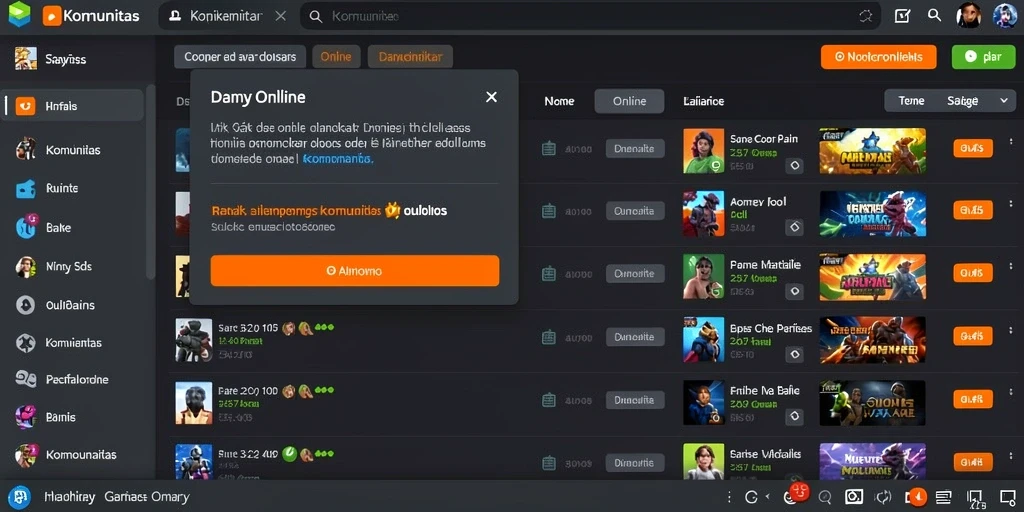Screen dimensions: 1024x512
Task: Click the list icon in bottom taskbar
Action: [x=944, y=497]
